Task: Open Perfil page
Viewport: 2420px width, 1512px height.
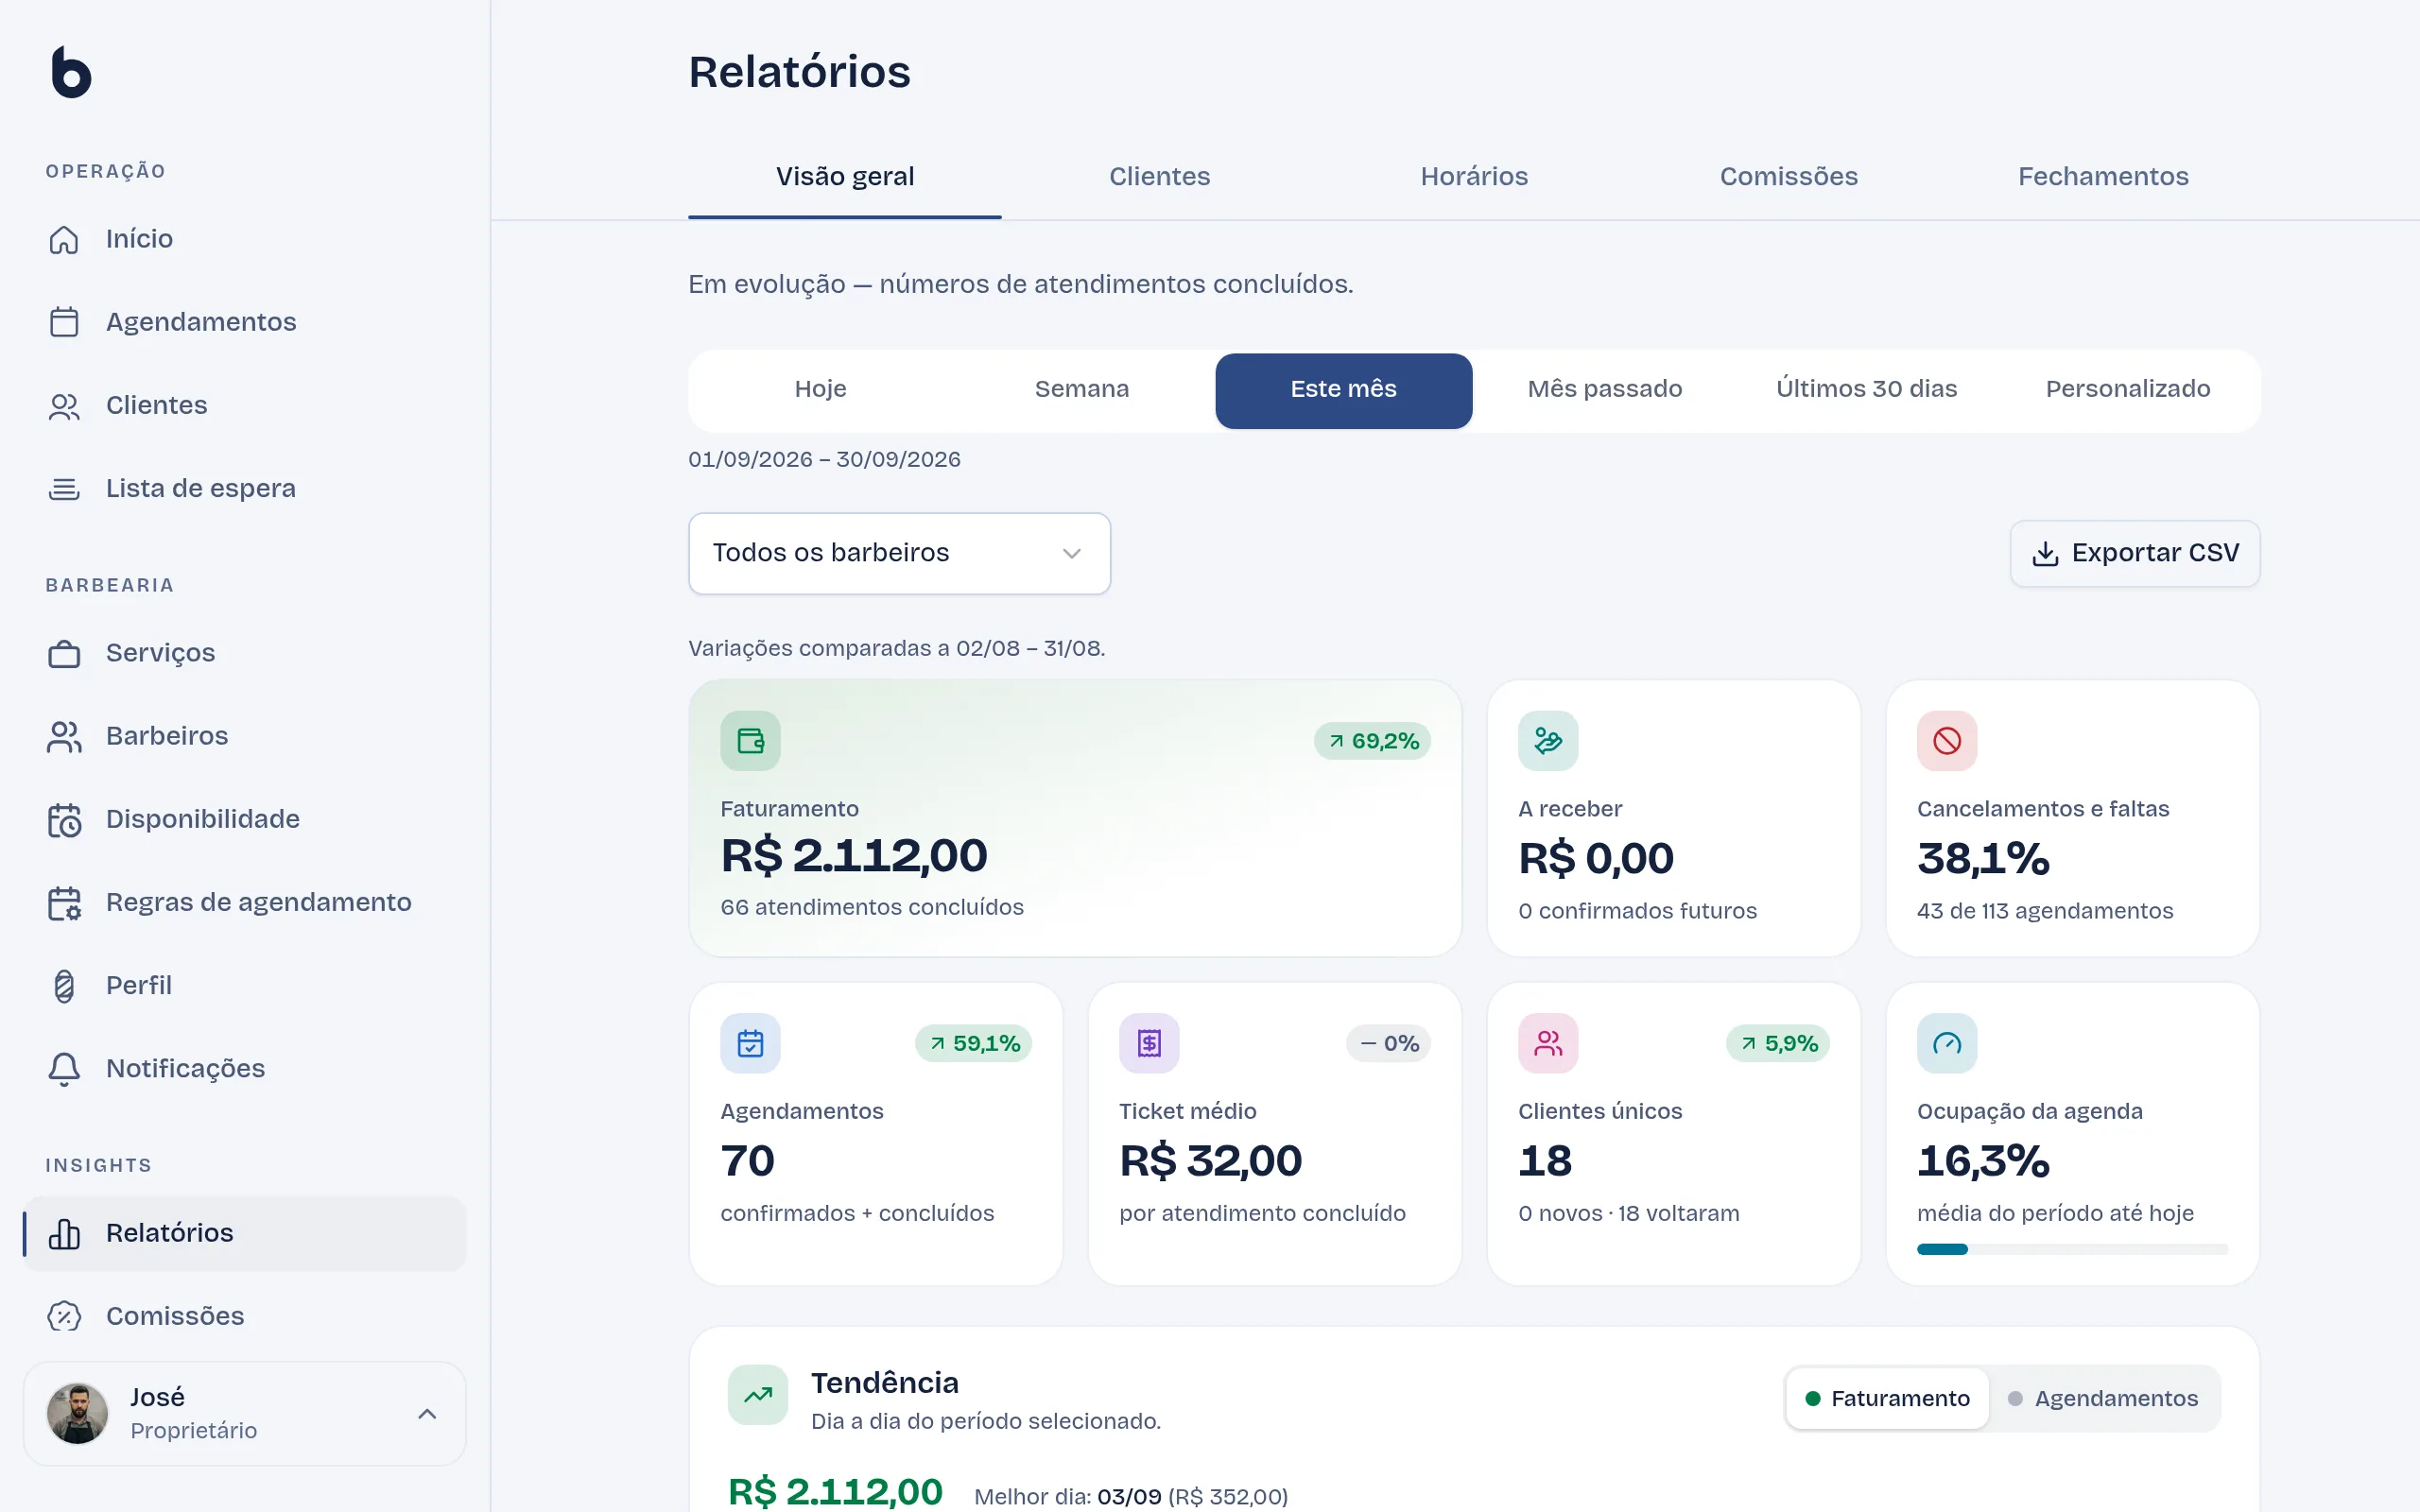Action: pos(245,985)
